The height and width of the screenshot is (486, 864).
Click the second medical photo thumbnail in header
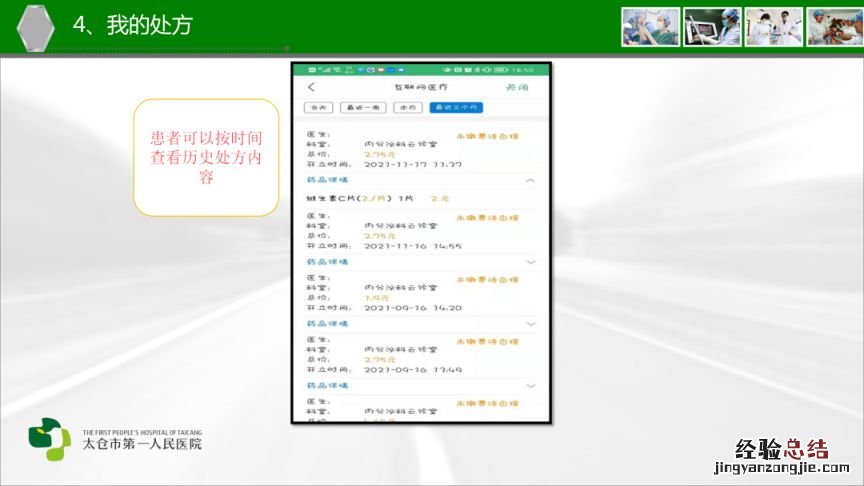click(x=712, y=27)
